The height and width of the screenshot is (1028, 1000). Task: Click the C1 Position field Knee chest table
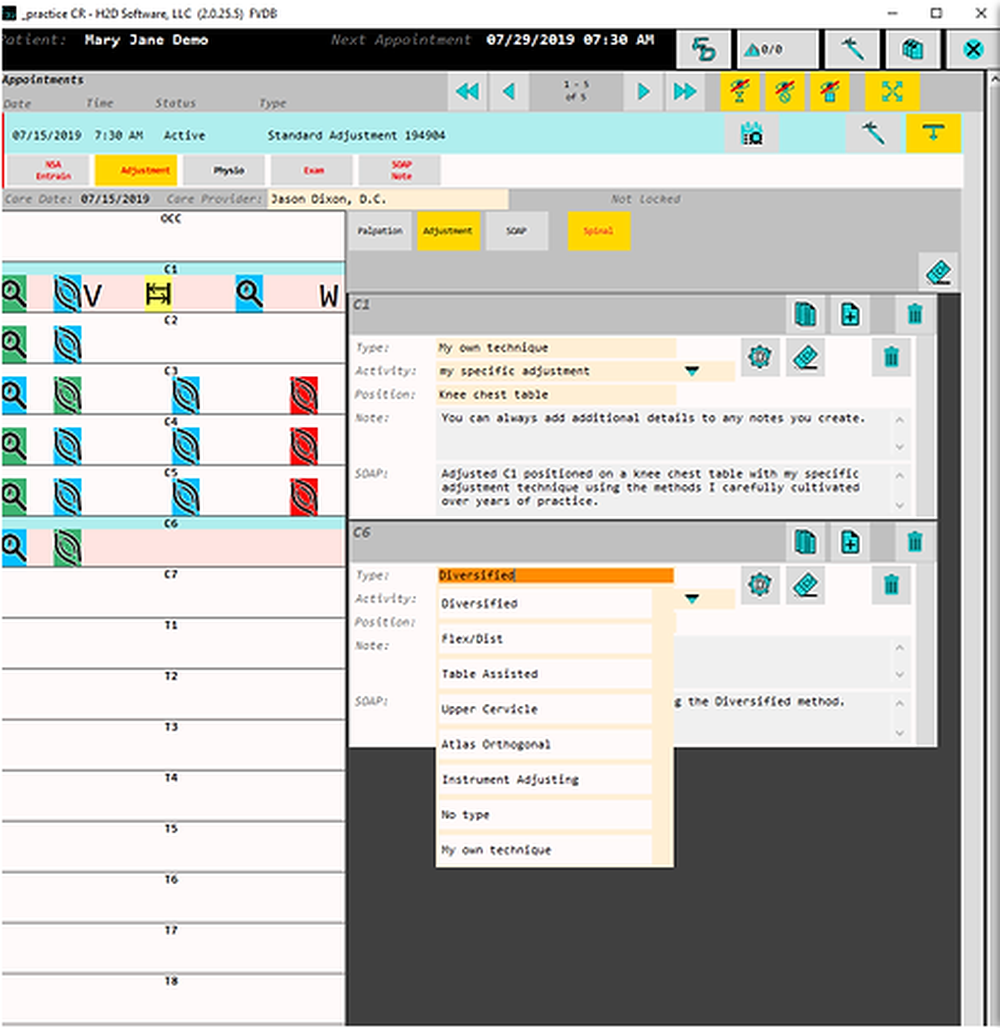pos(555,395)
